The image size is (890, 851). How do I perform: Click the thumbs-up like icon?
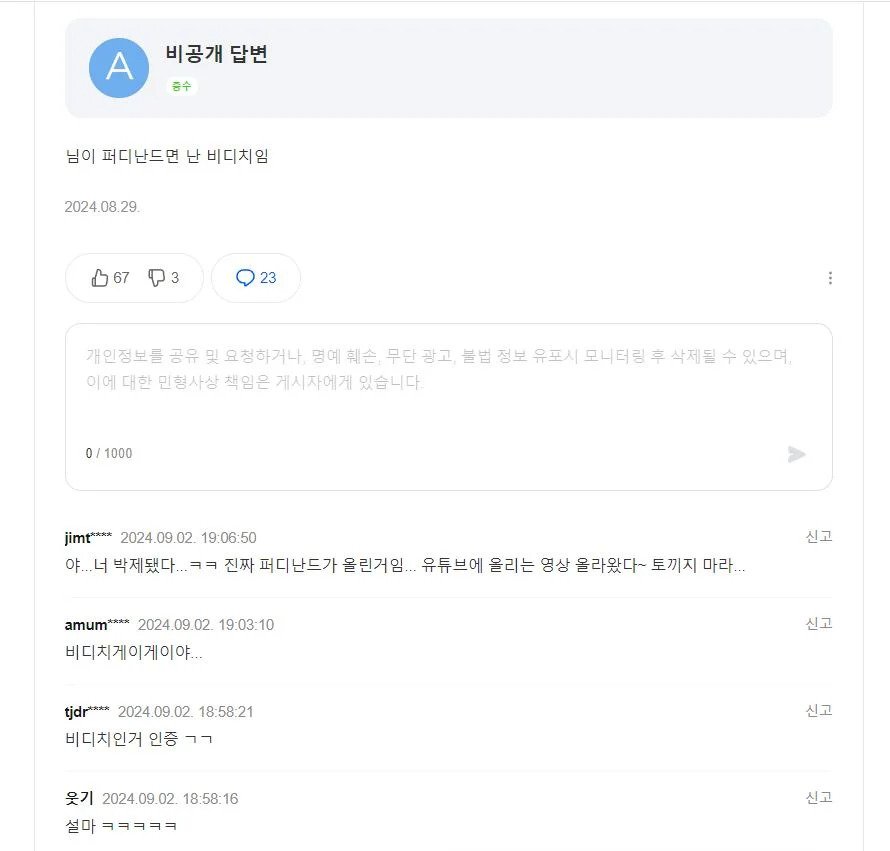coord(100,278)
